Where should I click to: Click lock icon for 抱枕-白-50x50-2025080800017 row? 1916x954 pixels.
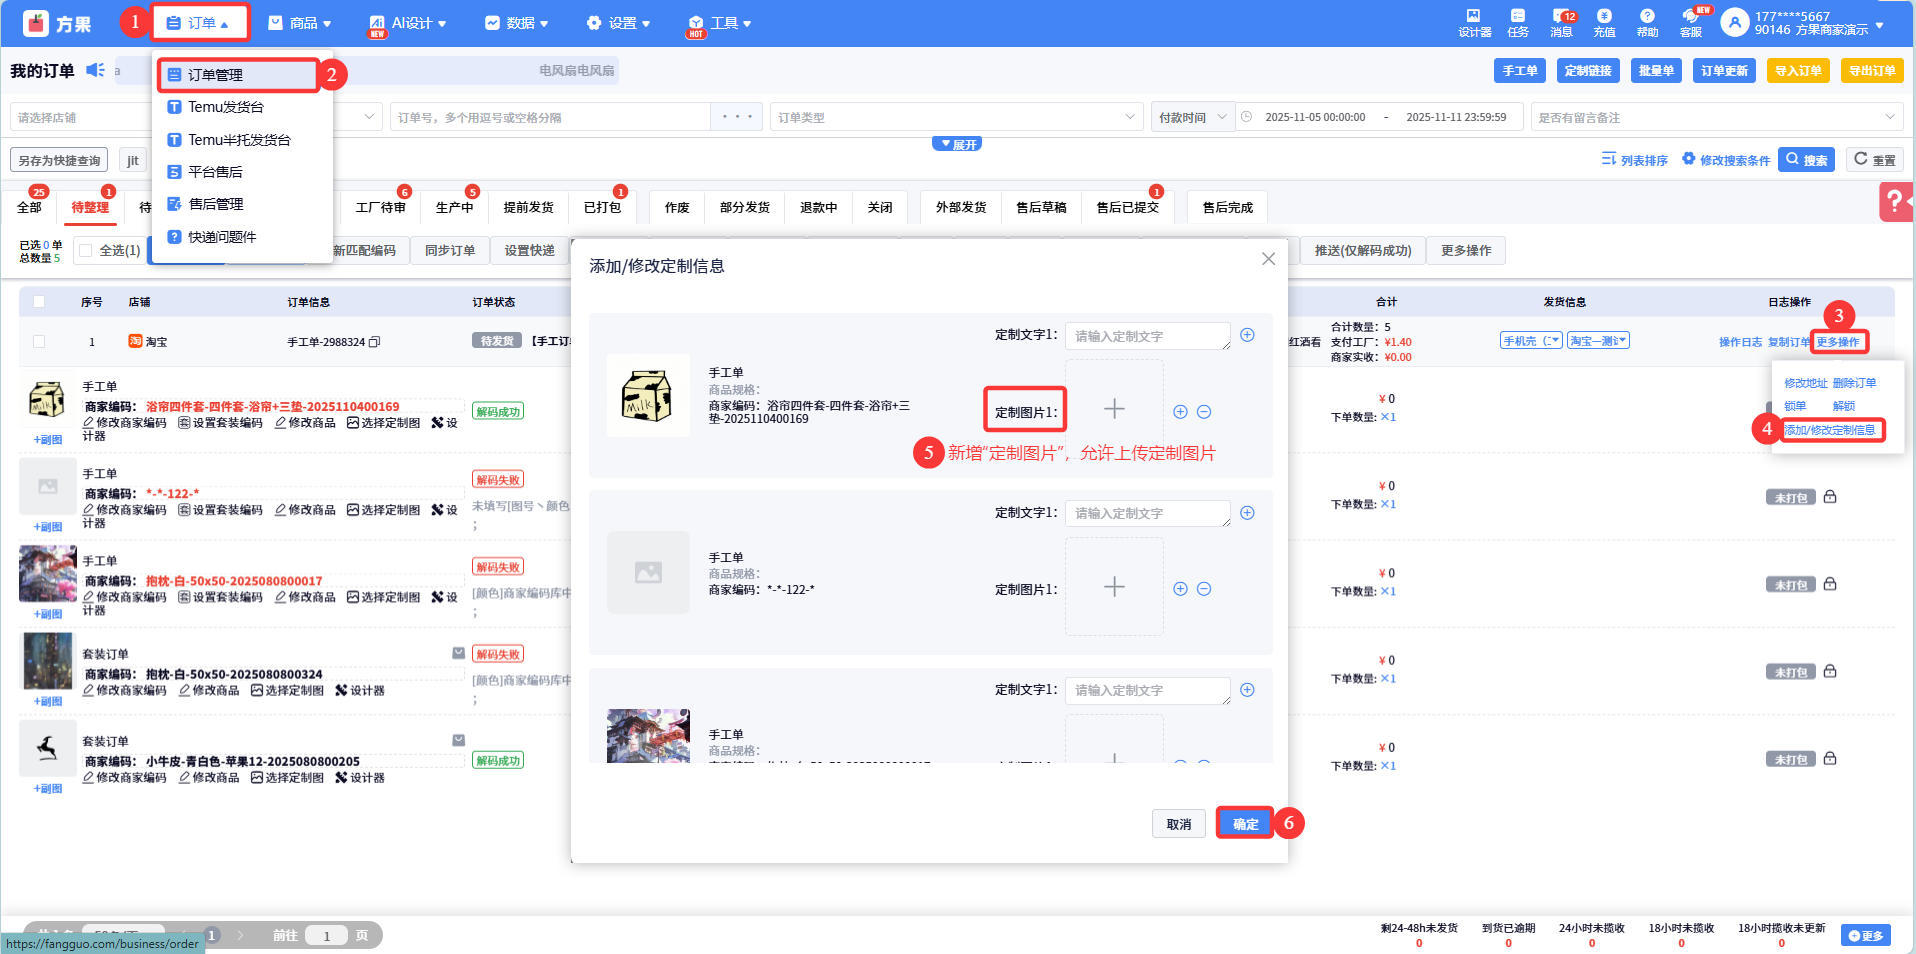1830,584
